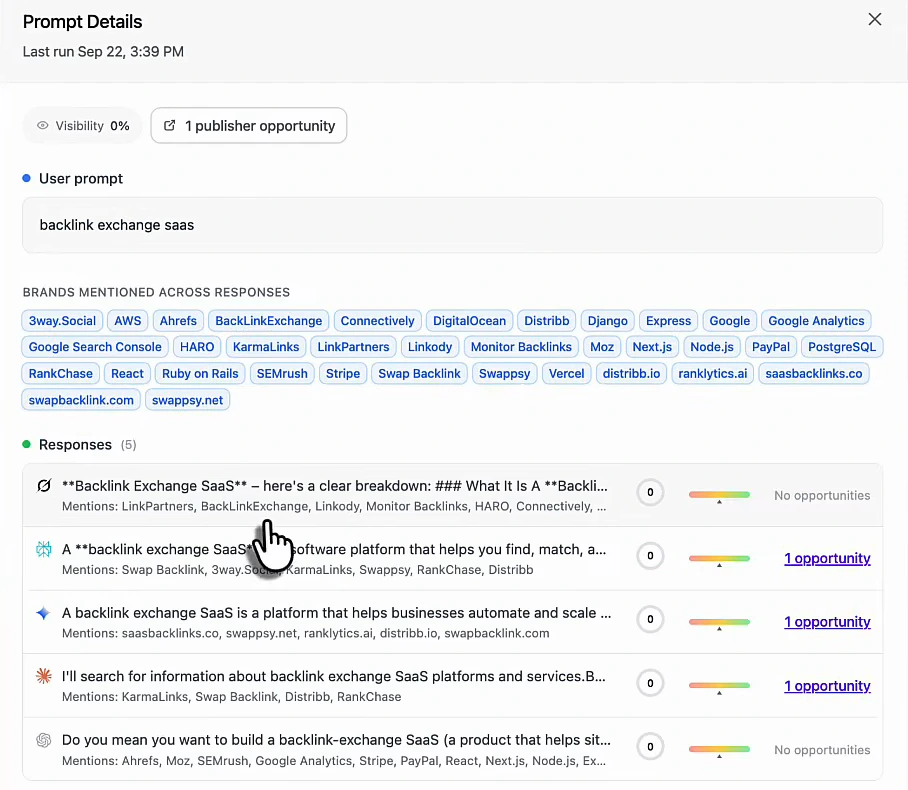Screen dimensions: 908x790
Task: Select the Express brand tag
Action: pyautogui.click(x=668, y=321)
